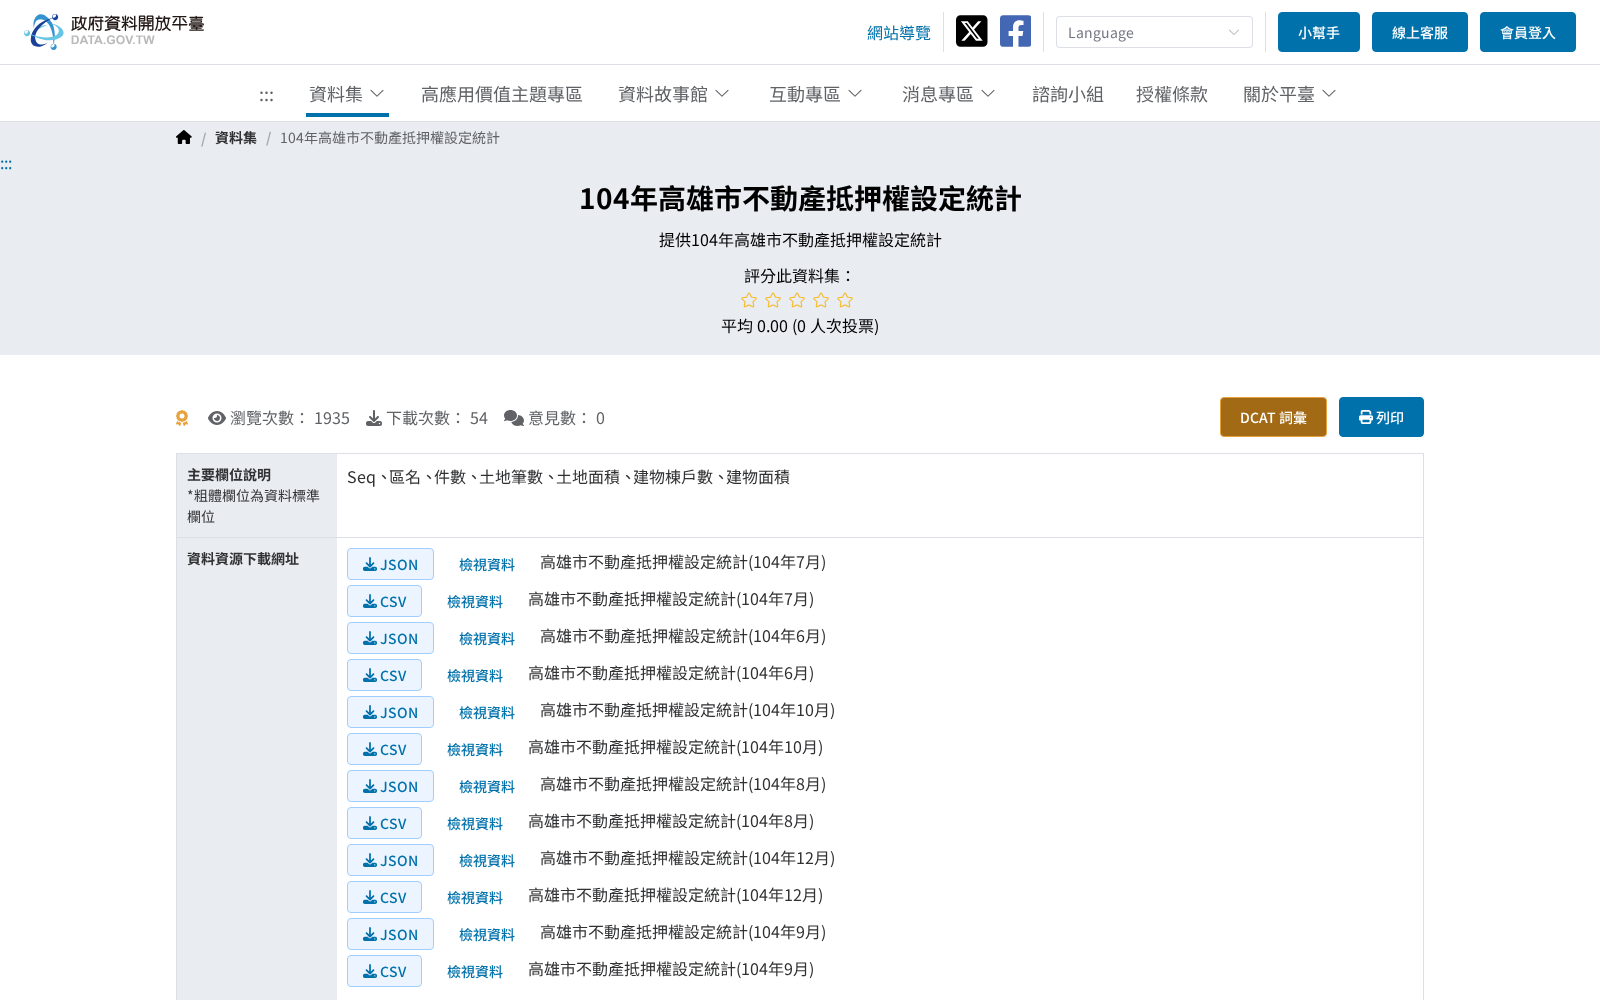Download JSON for 104年6月
The image size is (1600, 1000).
pos(390,638)
